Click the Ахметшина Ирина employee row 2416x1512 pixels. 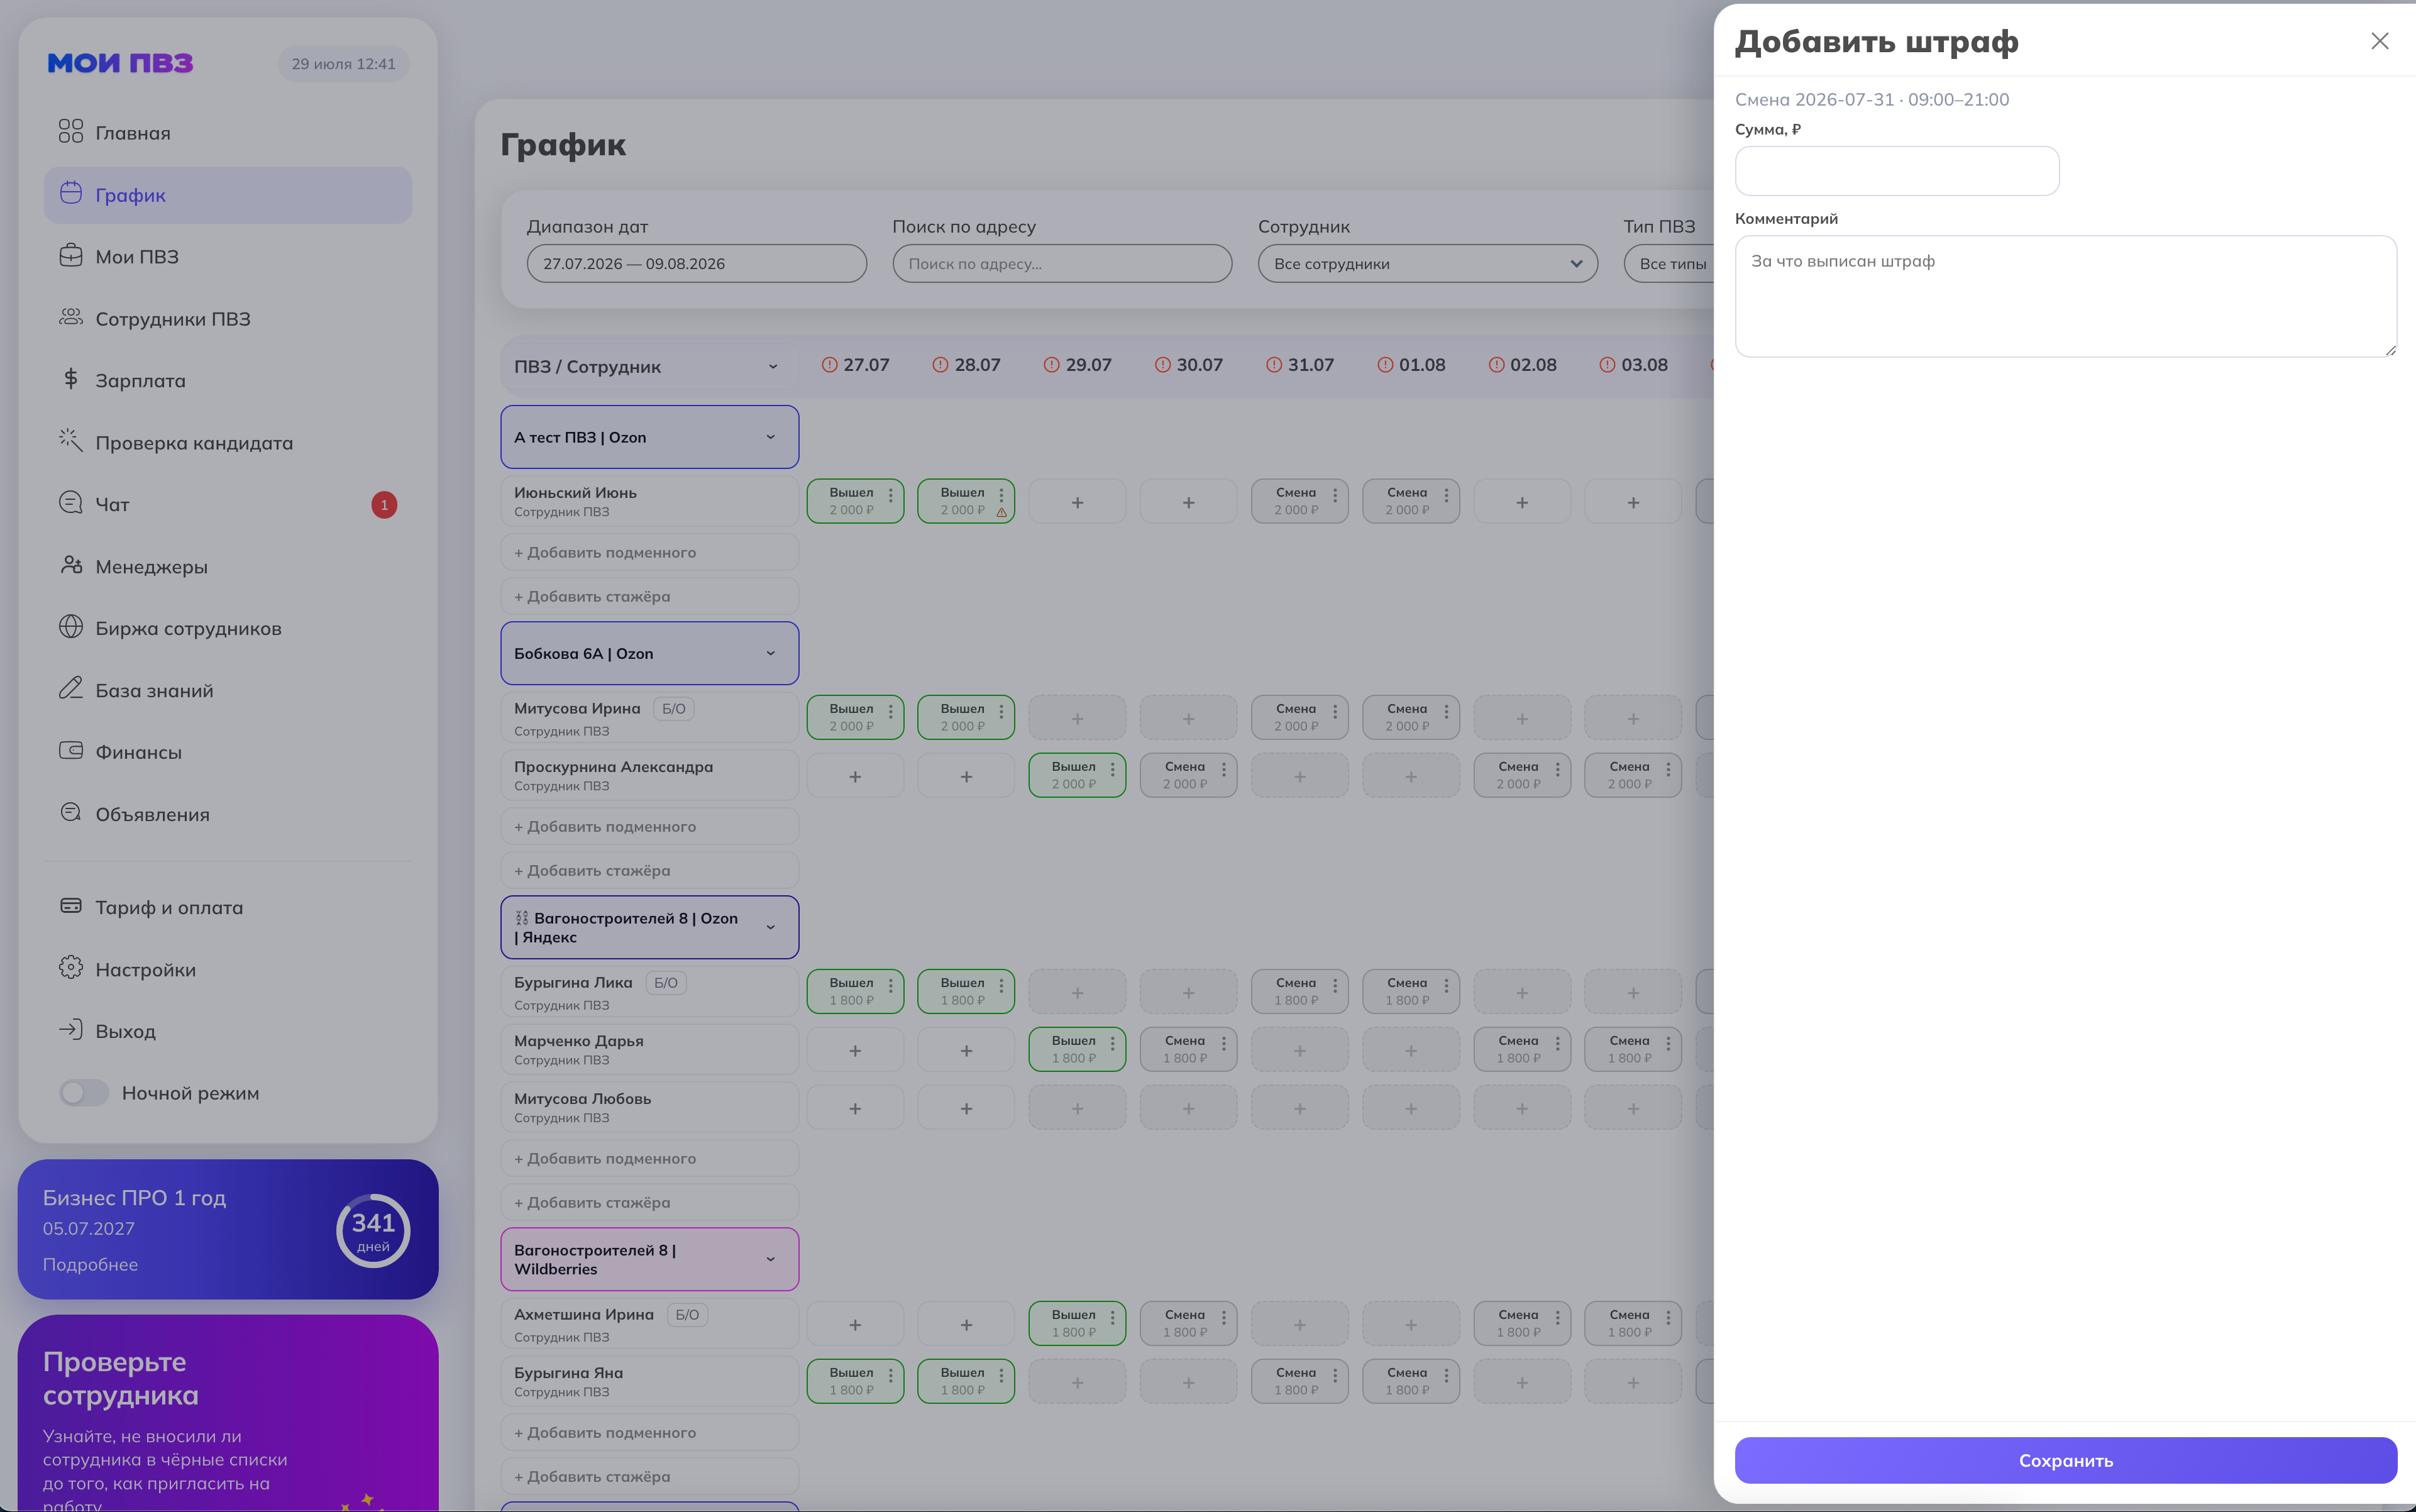649,1324
